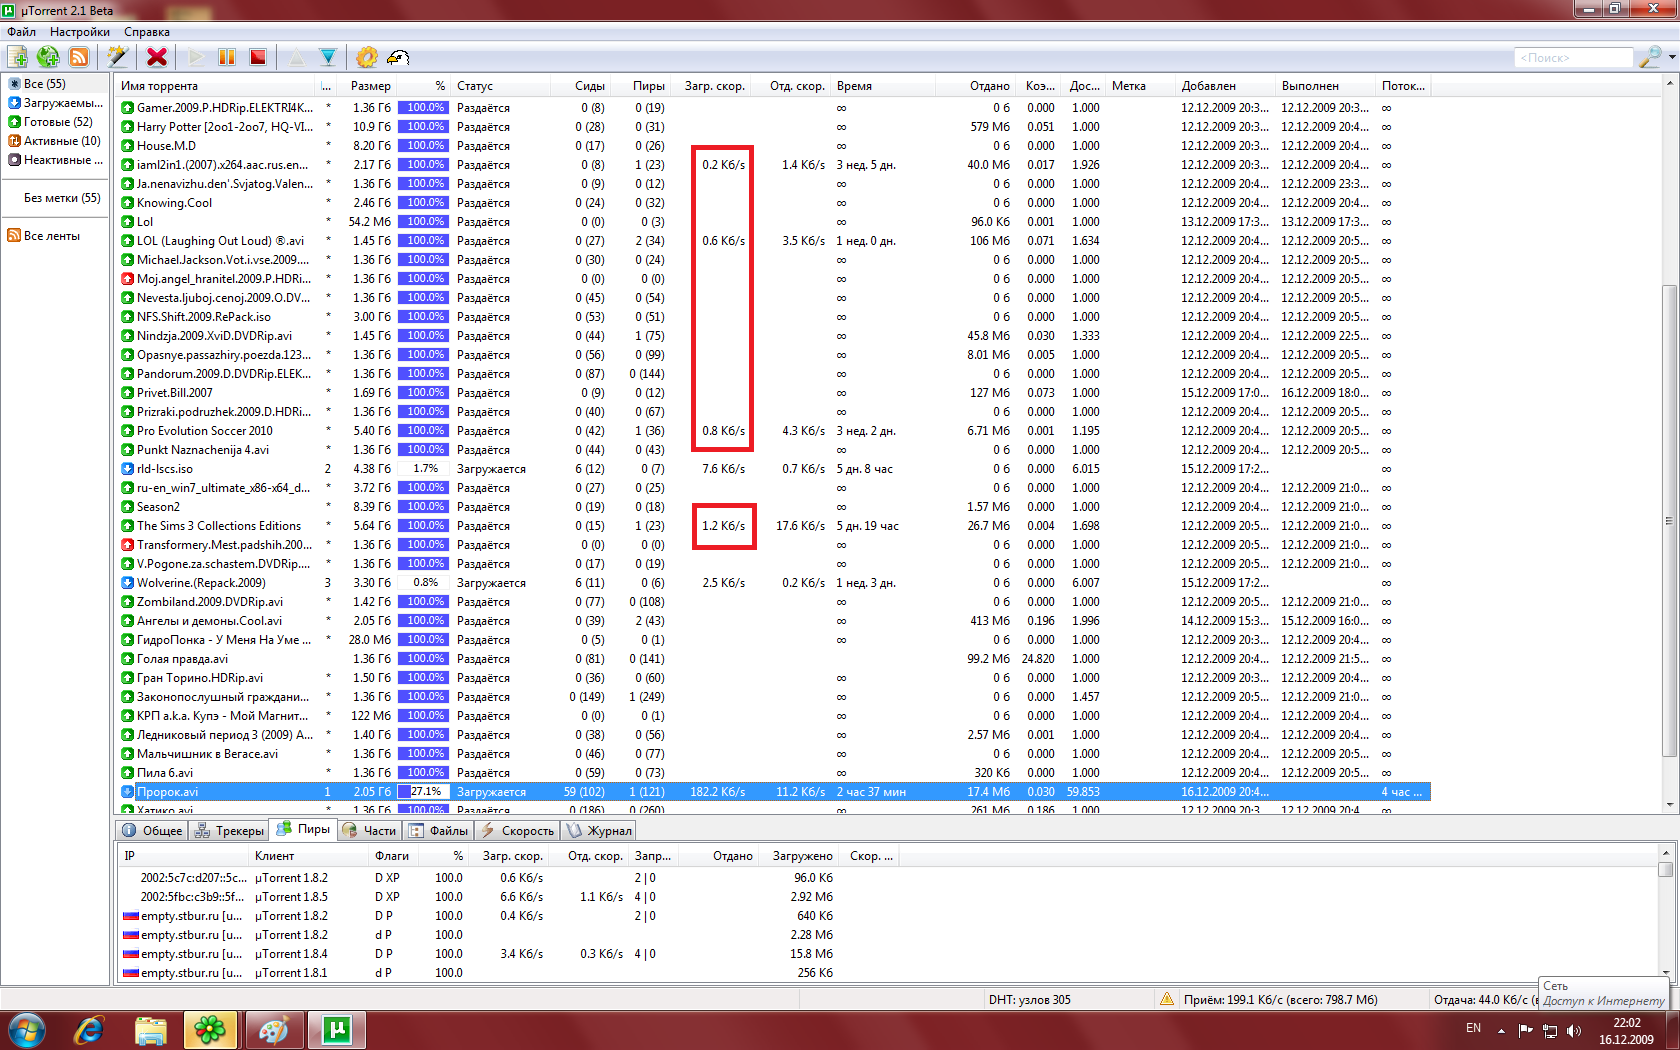1680x1050 pixels.
Task: Click the Create New Torrent wand icon
Action: [x=117, y=57]
